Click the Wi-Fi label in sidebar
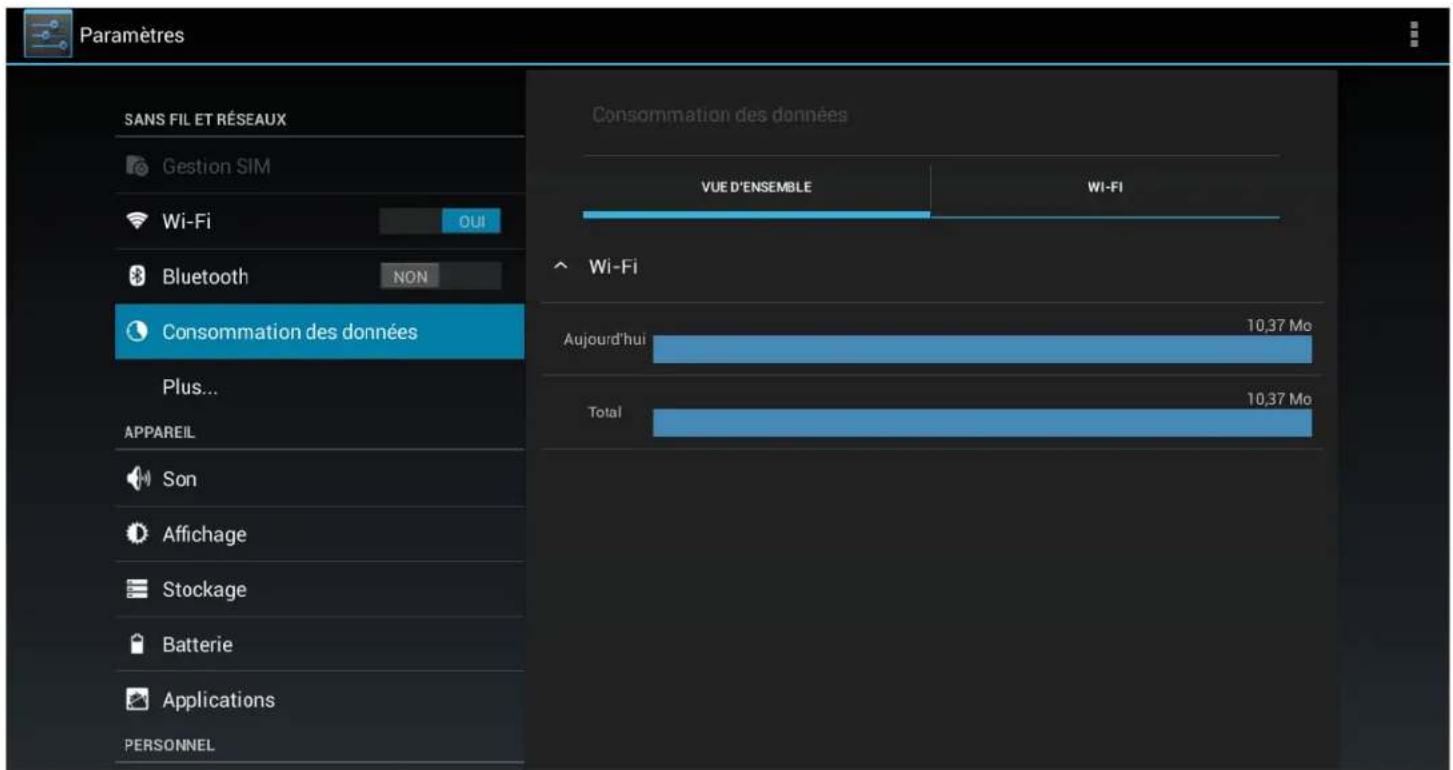 (187, 221)
